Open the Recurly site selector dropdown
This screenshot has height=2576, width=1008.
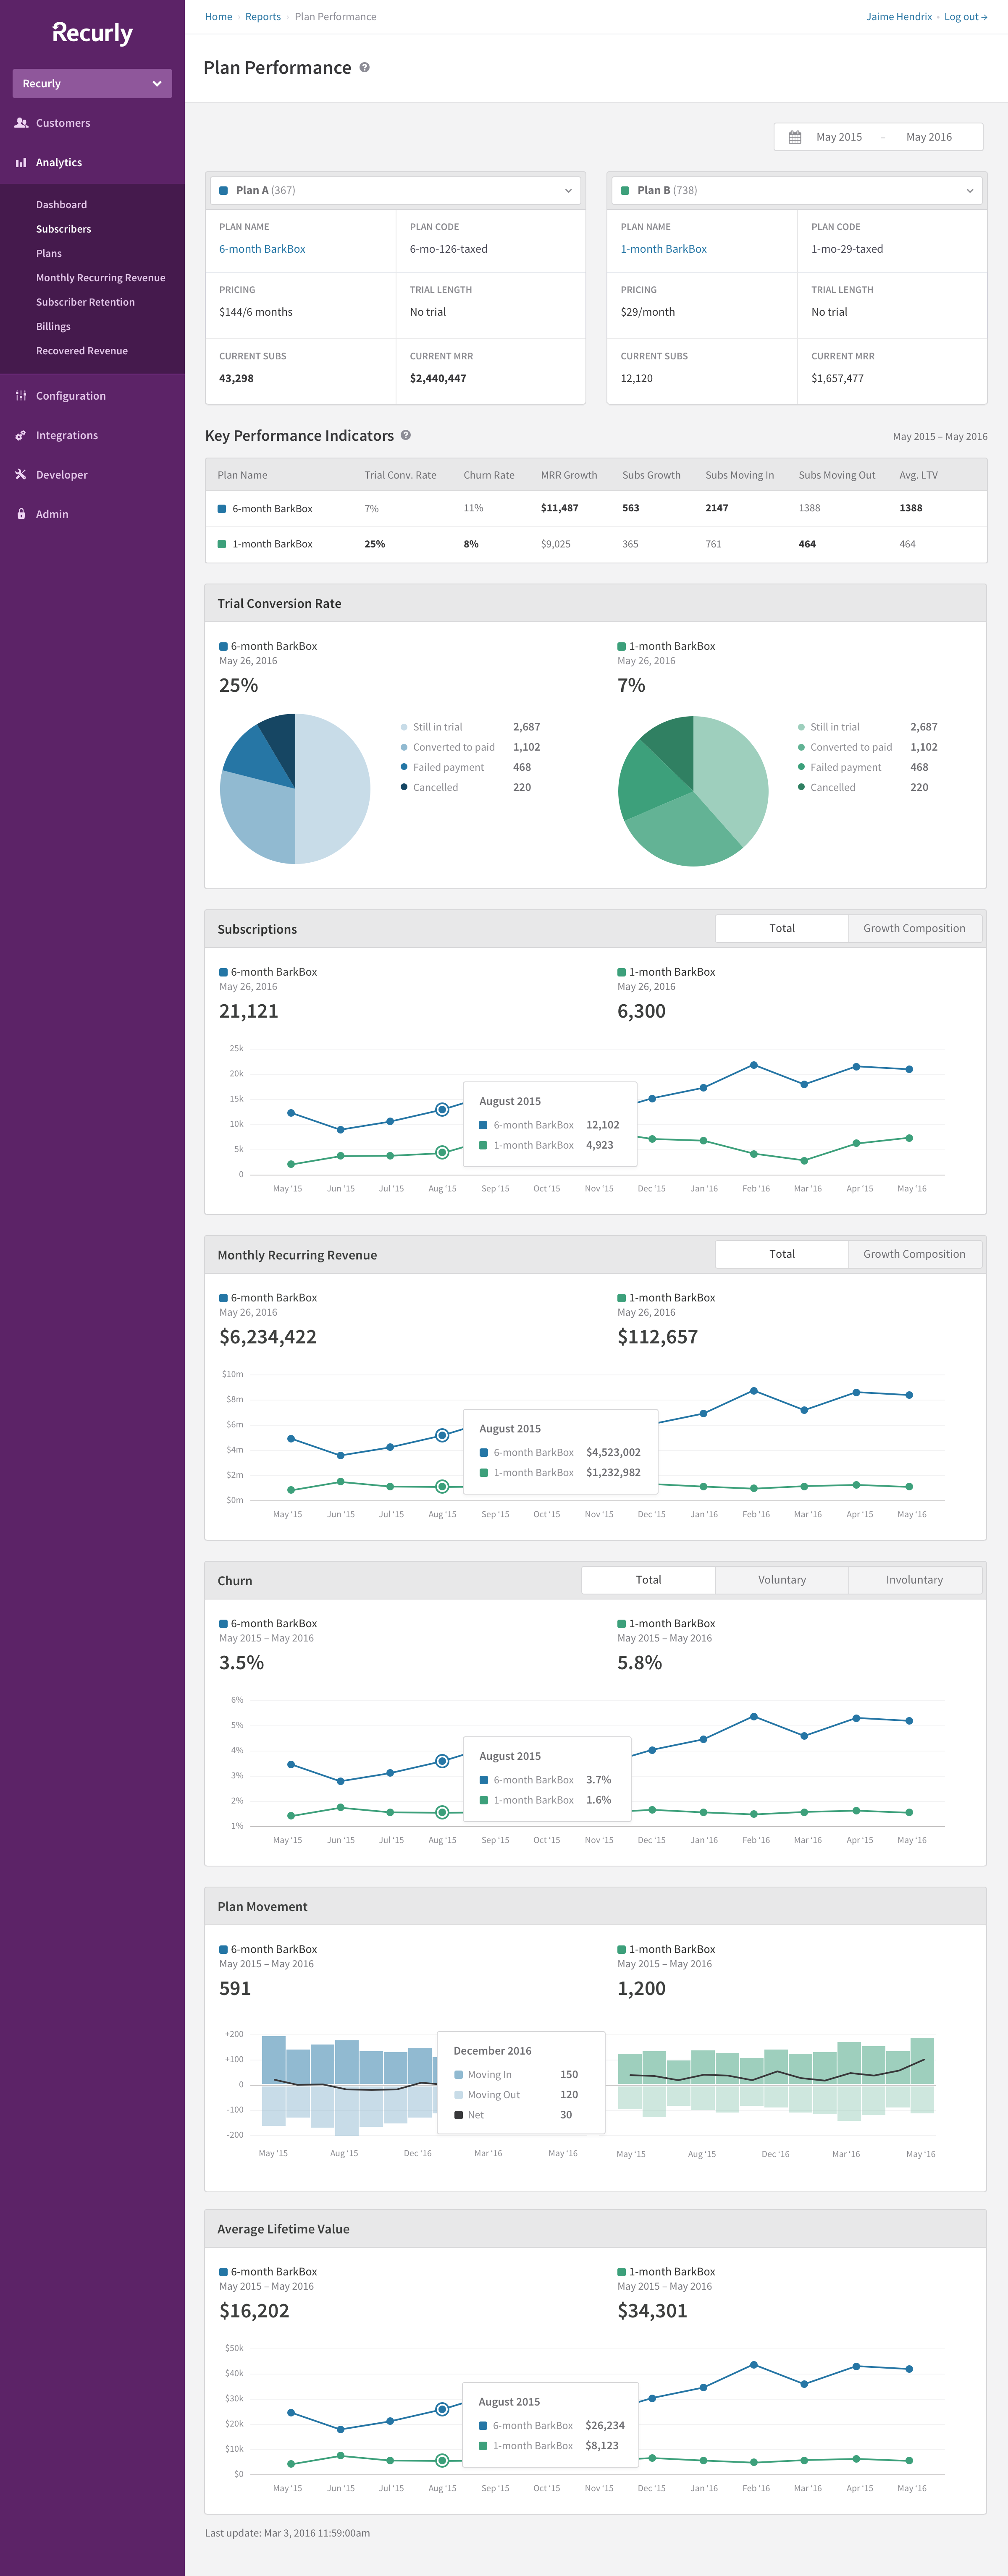click(x=92, y=83)
